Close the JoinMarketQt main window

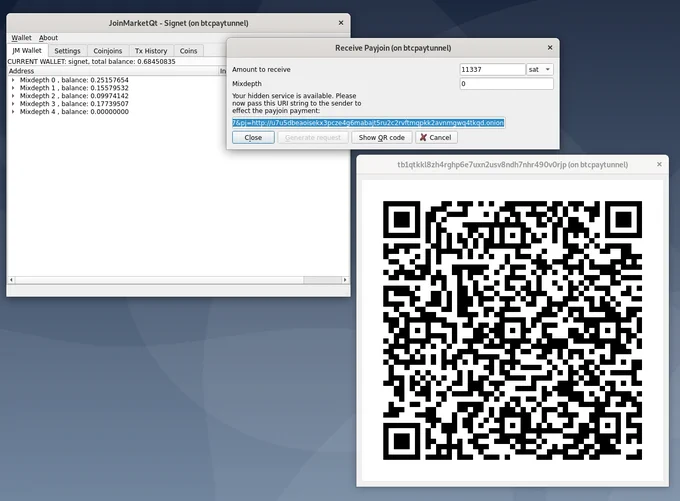(341, 23)
